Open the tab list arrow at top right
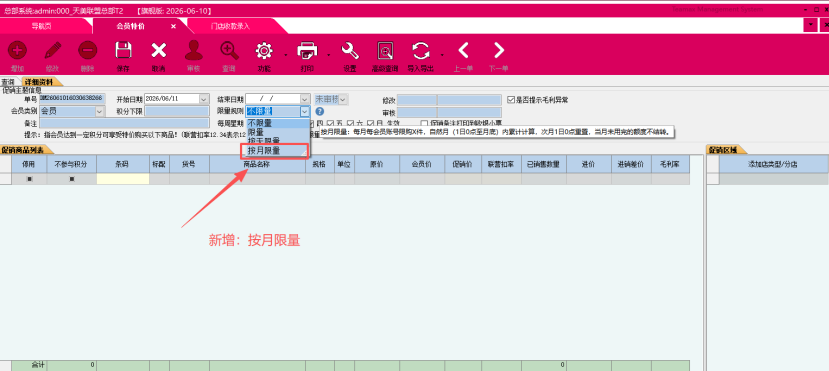829x371 pixels. click(810, 25)
